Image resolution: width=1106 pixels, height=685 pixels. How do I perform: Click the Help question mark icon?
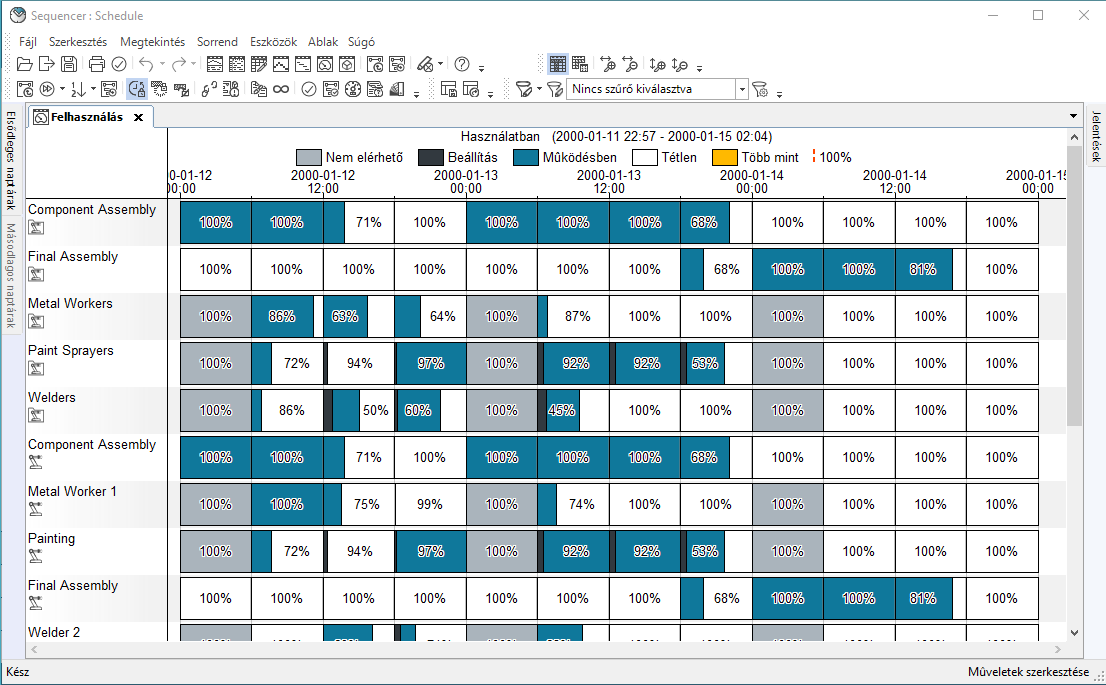click(462, 64)
